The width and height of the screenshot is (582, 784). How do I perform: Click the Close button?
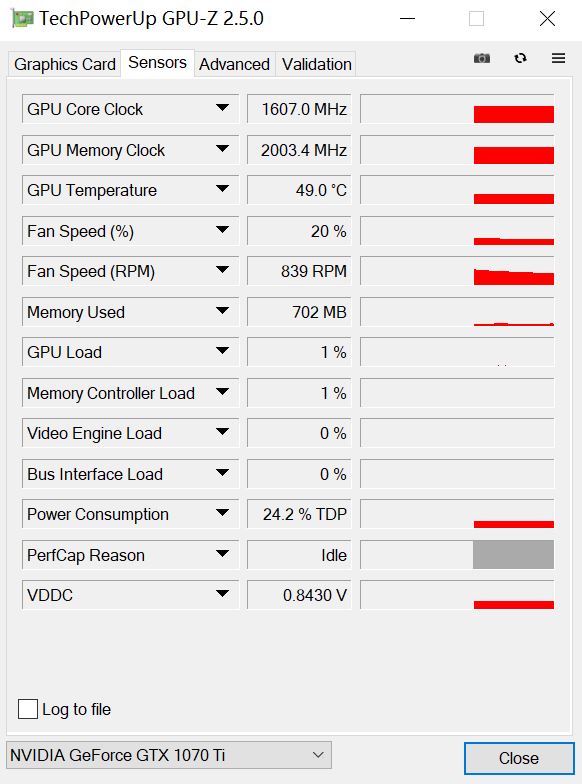click(x=519, y=758)
